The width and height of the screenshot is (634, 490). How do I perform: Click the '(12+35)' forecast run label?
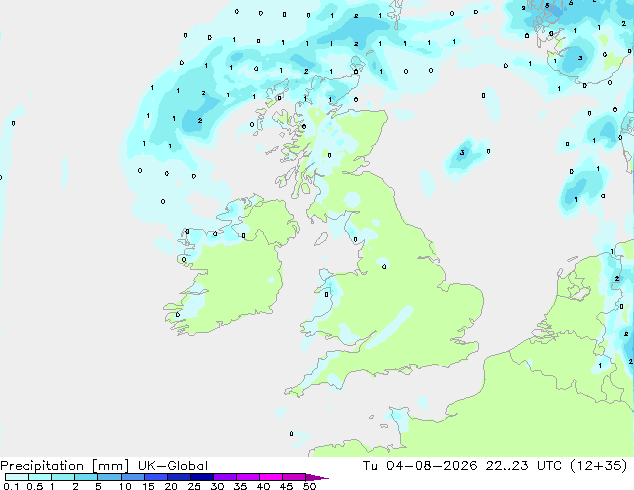point(598,466)
